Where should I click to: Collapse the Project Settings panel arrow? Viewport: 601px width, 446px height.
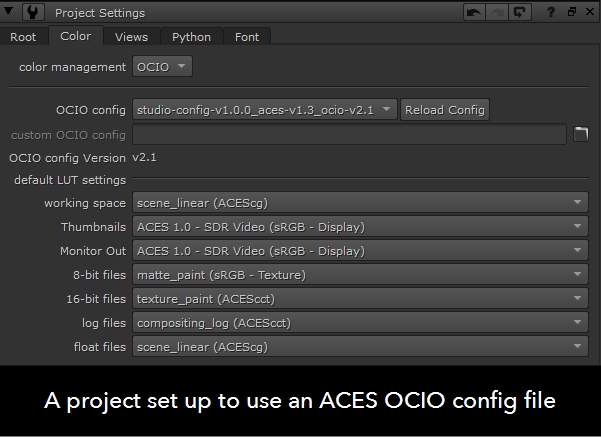click(x=12, y=13)
